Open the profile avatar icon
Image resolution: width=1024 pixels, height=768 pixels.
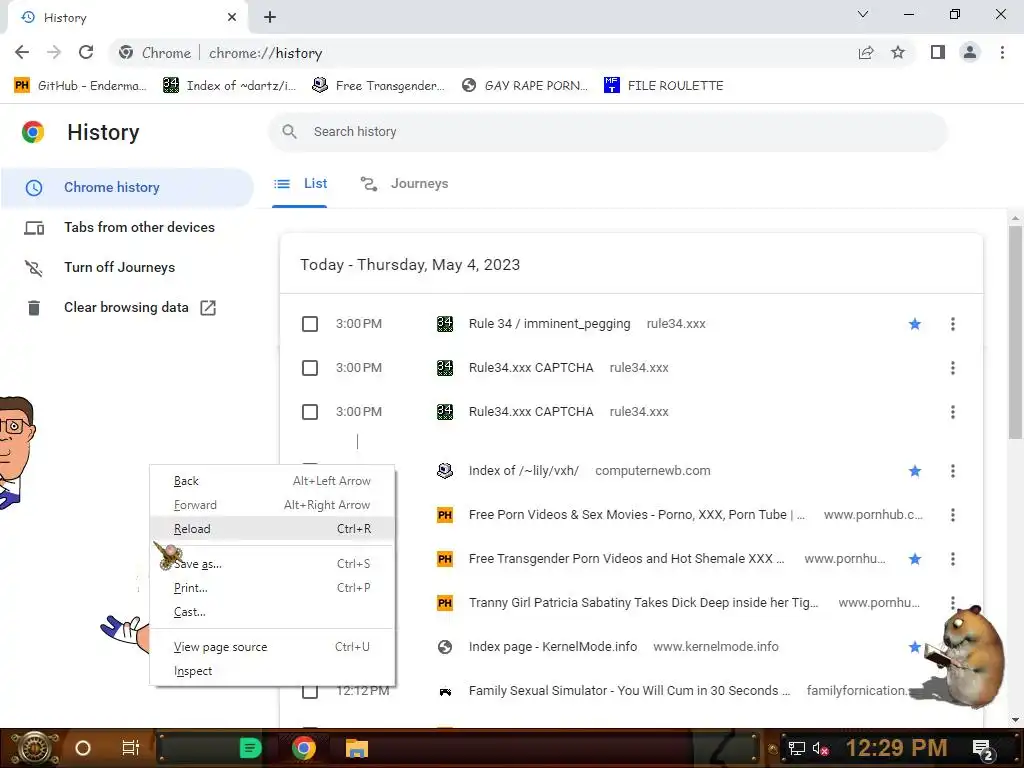point(970,52)
